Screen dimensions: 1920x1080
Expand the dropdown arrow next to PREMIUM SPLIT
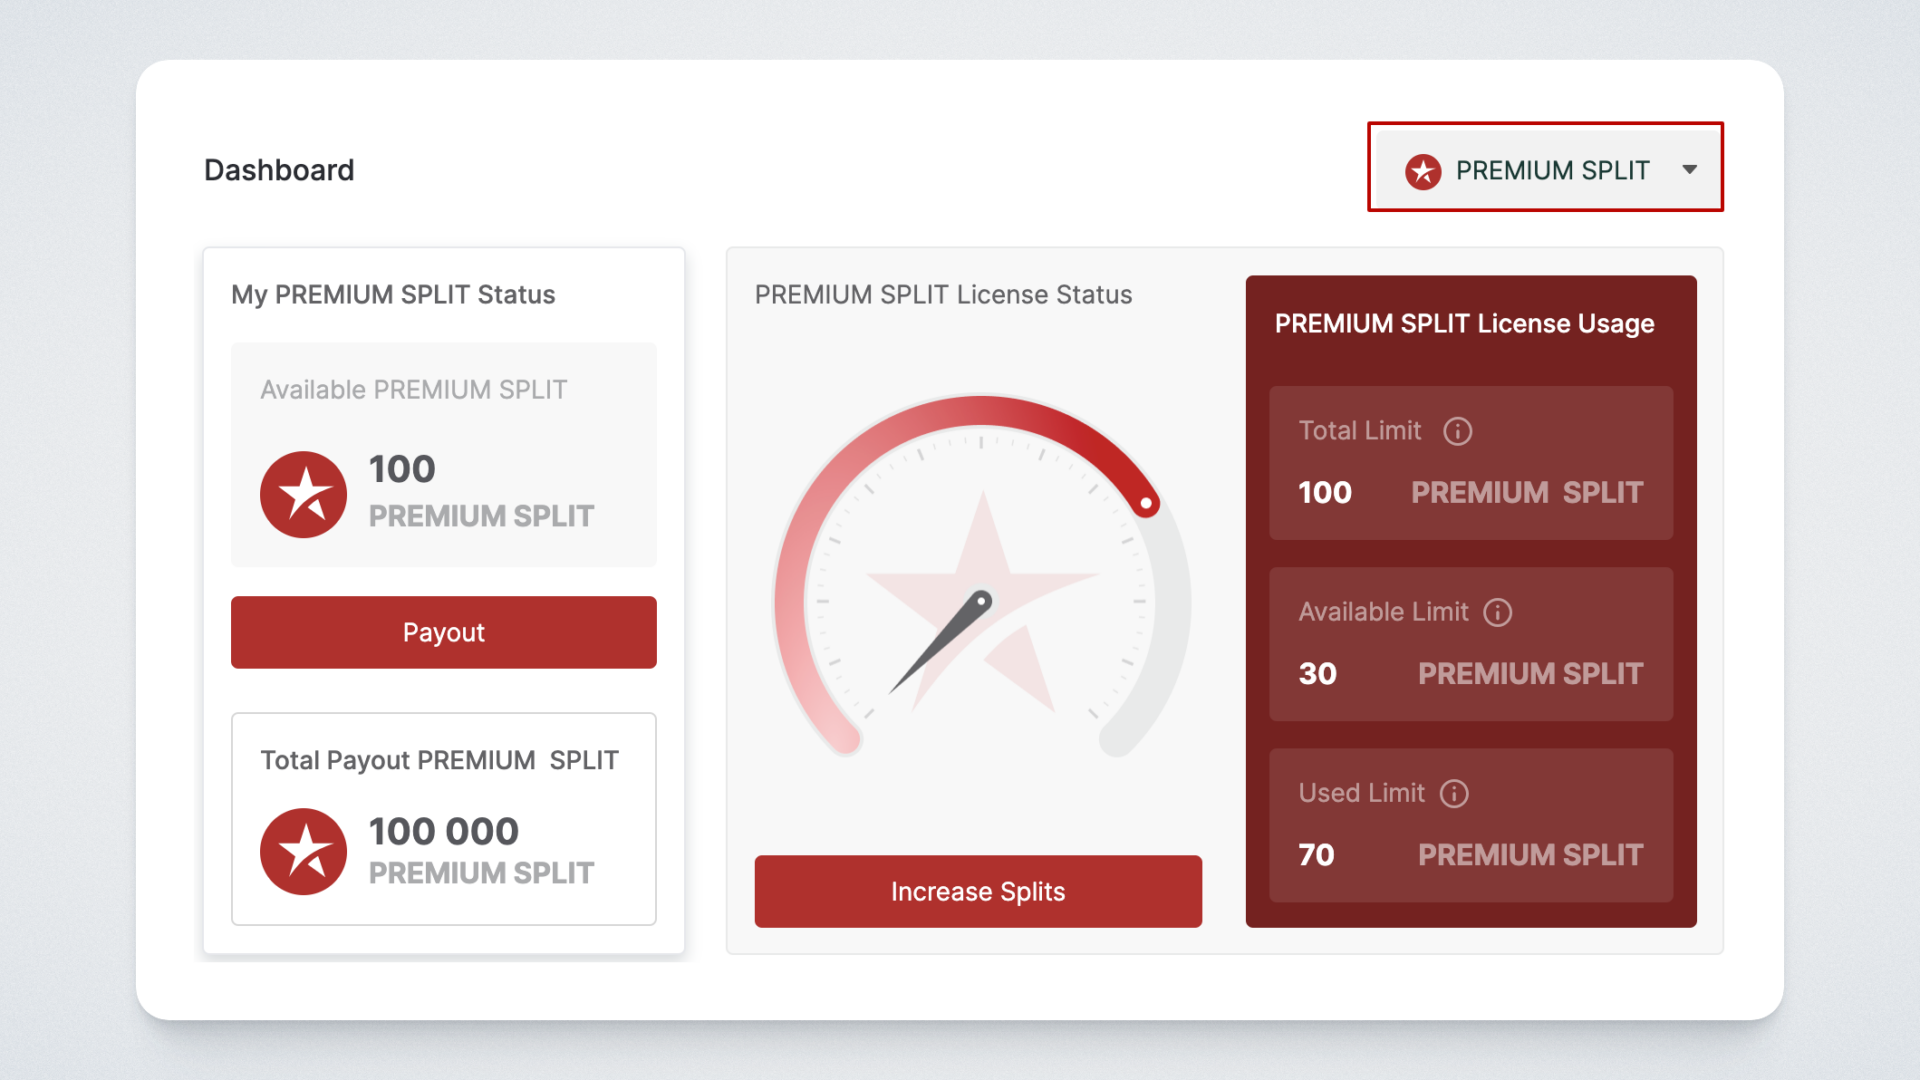point(1690,170)
